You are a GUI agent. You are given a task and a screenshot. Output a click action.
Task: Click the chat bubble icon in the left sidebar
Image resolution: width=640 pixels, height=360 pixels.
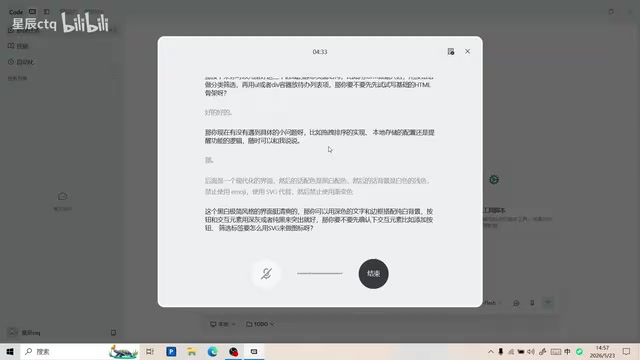62,197
